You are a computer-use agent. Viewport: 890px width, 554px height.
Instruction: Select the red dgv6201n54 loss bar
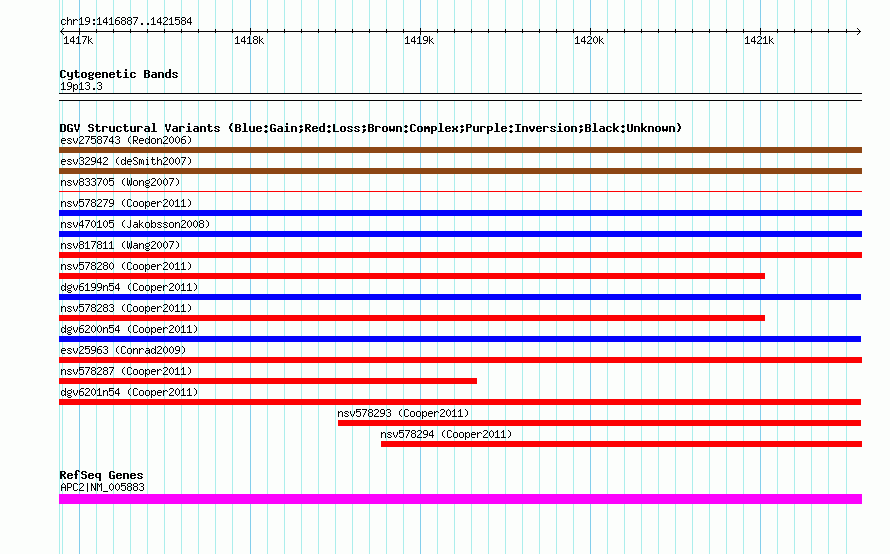point(460,402)
